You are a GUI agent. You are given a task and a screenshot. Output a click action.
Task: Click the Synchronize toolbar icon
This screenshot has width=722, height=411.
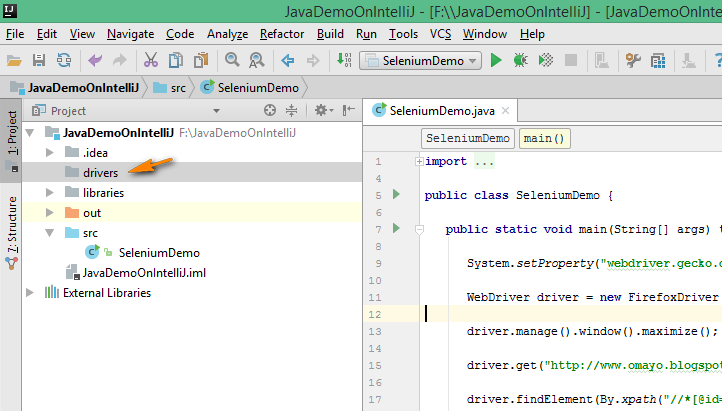pyautogui.click(x=64, y=60)
